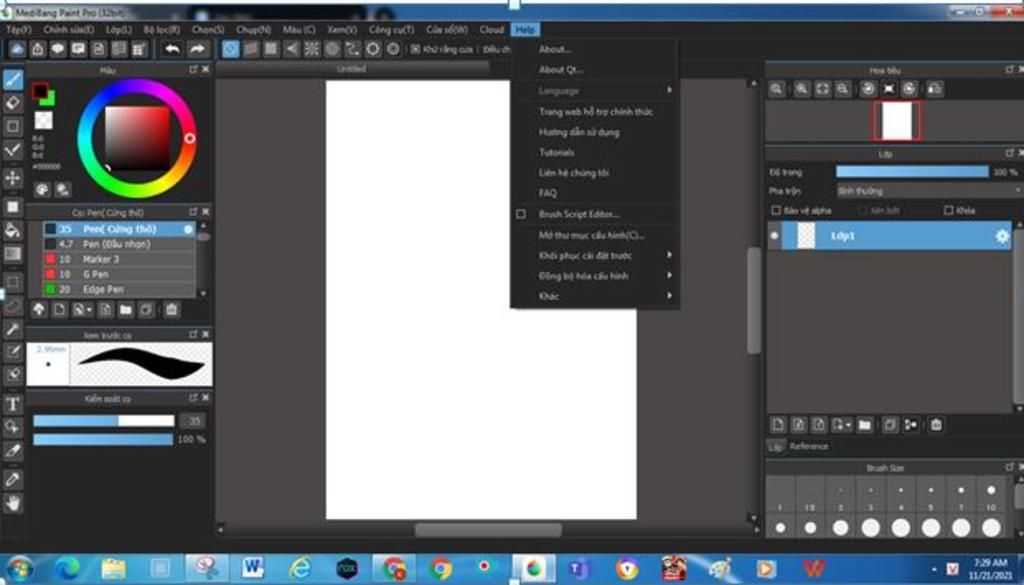Image resolution: width=1024 pixels, height=585 pixels.
Task: Tick the Khóa lock checkbox
Action: tap(949, 211)
